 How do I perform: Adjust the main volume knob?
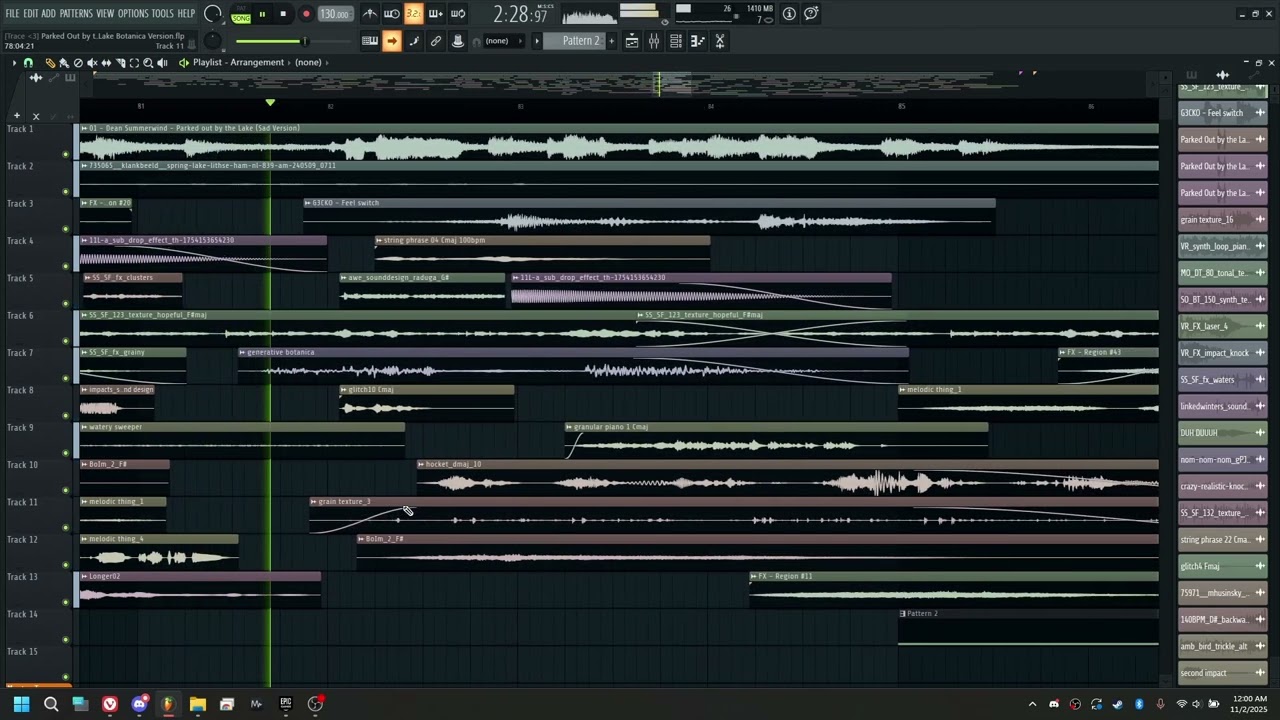(212, 14)
